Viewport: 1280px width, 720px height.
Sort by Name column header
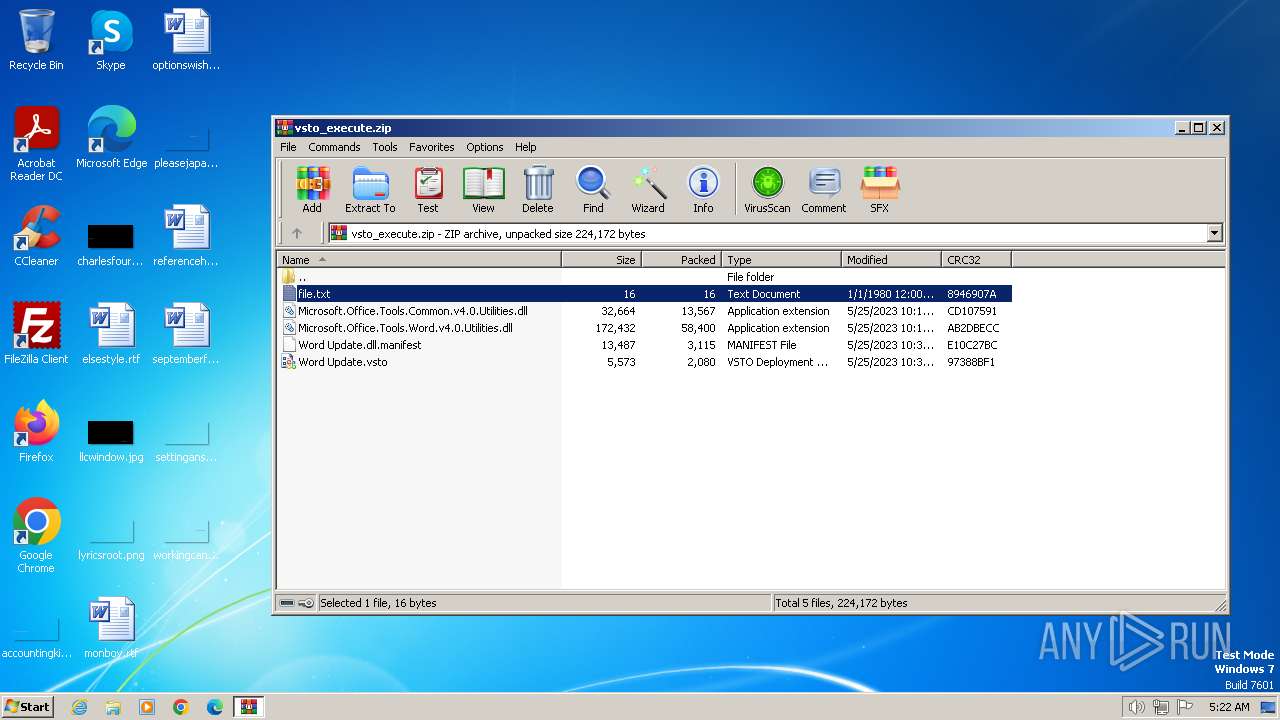pyautogui.click(x=419, y=259)
